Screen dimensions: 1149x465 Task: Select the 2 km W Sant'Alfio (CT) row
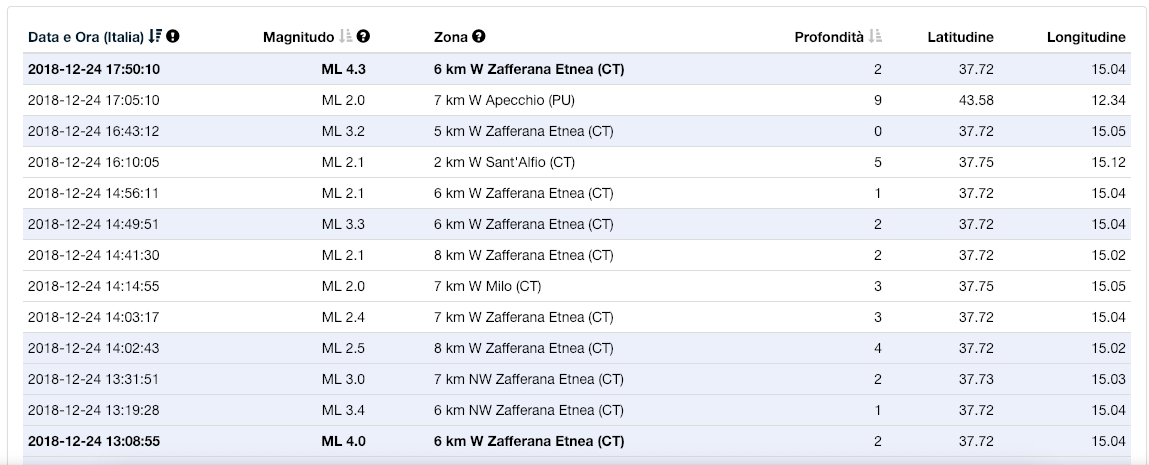(504, 162)
